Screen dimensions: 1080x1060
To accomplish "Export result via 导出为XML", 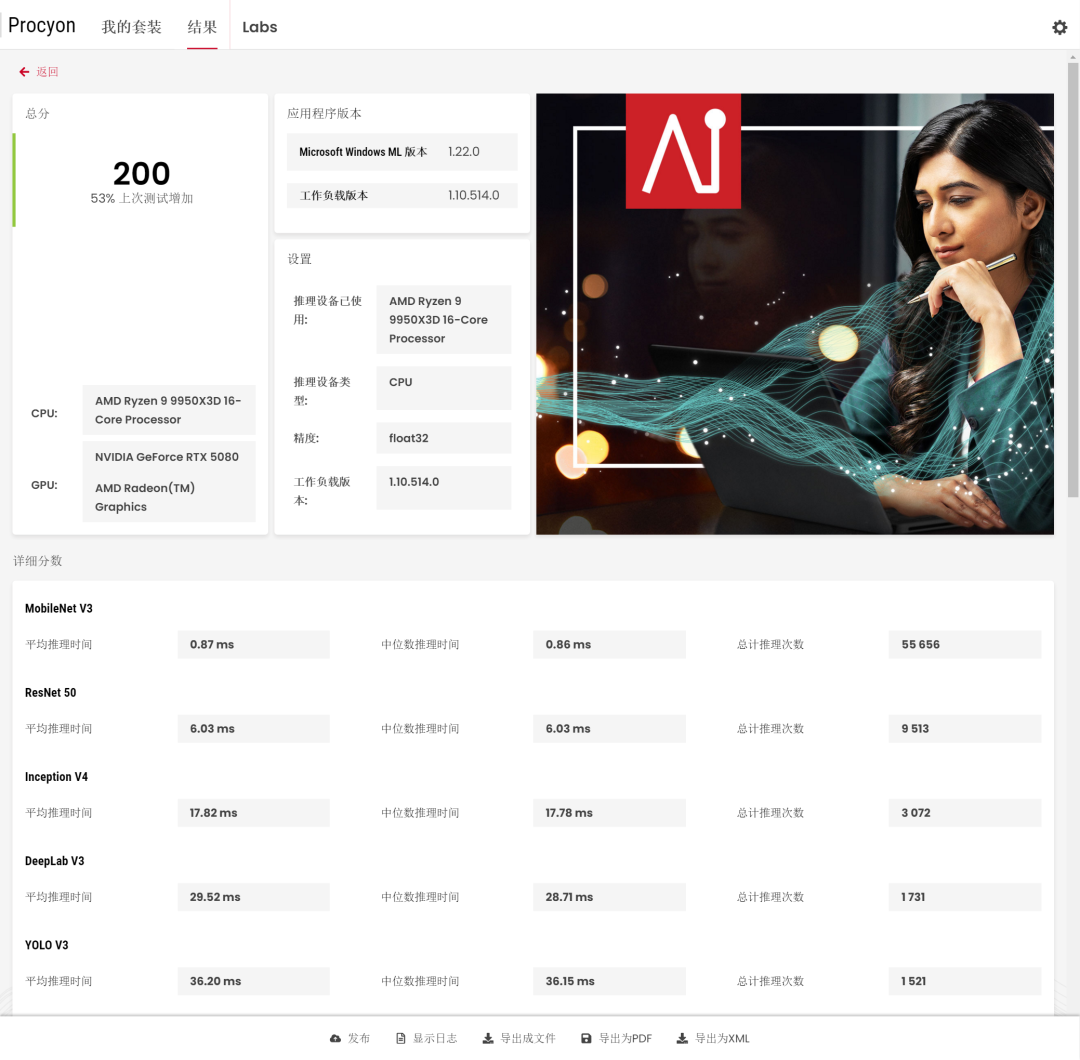I will point(722,1038).
